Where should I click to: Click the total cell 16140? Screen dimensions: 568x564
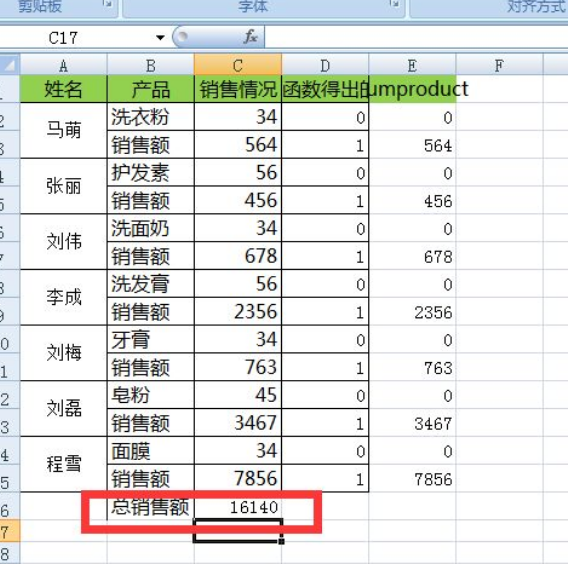tap(238, 506)
